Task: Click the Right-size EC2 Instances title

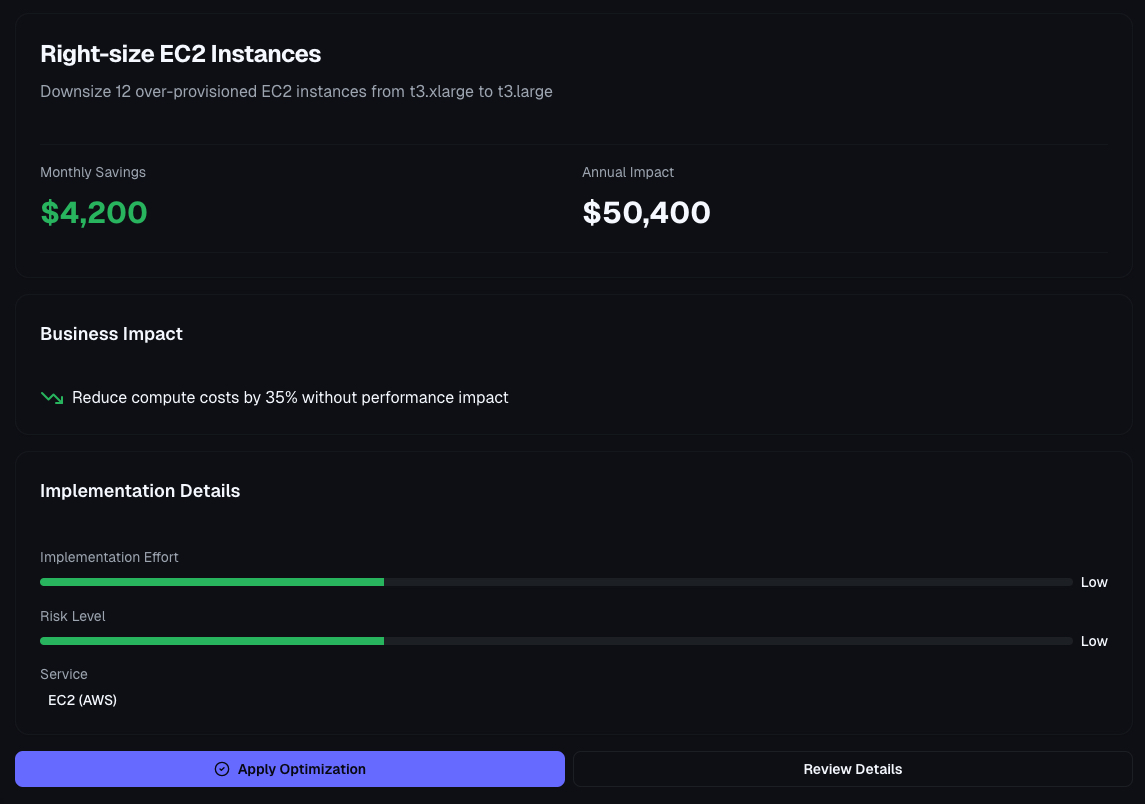Action: point(180,54)
